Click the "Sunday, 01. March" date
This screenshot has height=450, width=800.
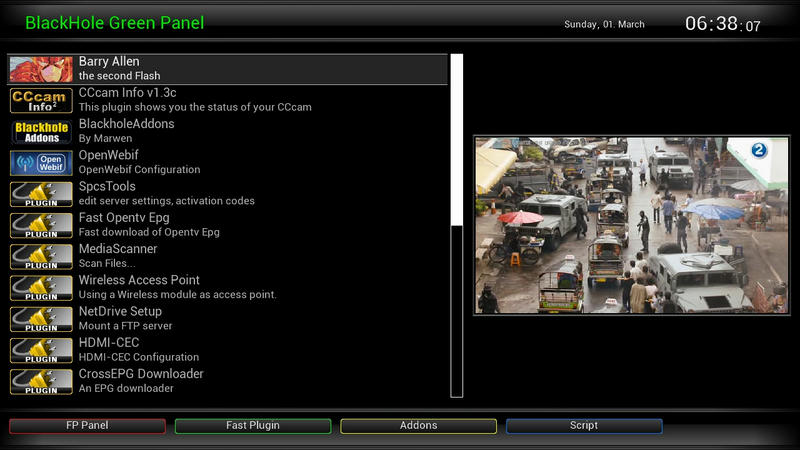pos(604,24)
